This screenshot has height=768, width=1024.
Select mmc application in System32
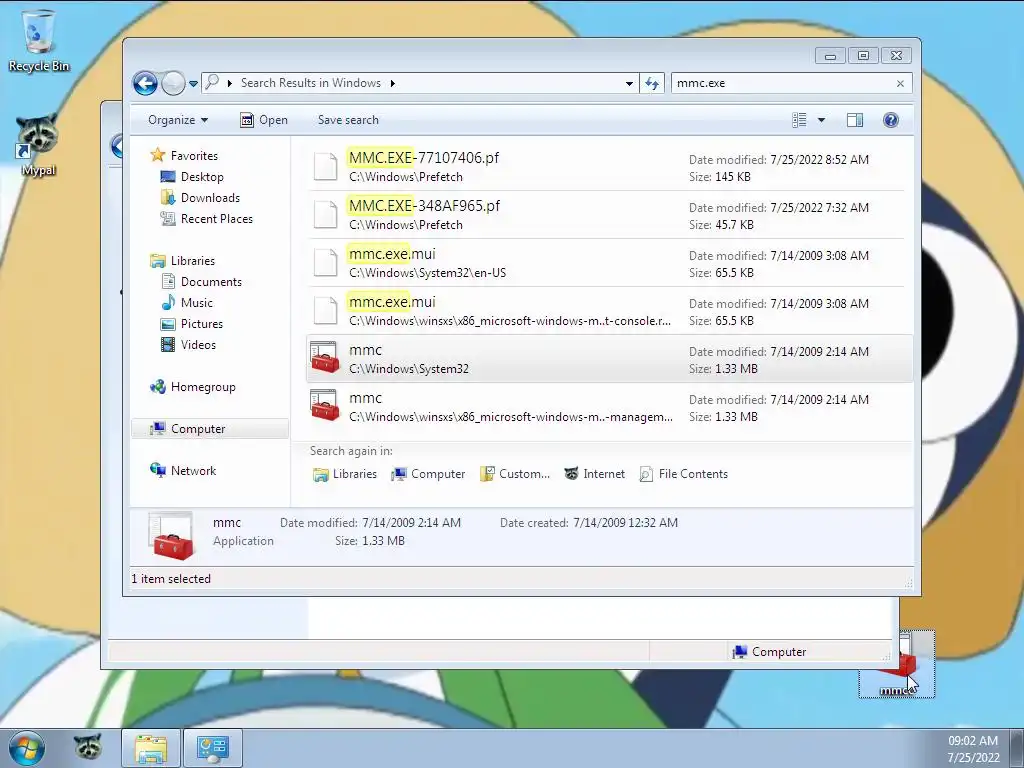[607, 359]
